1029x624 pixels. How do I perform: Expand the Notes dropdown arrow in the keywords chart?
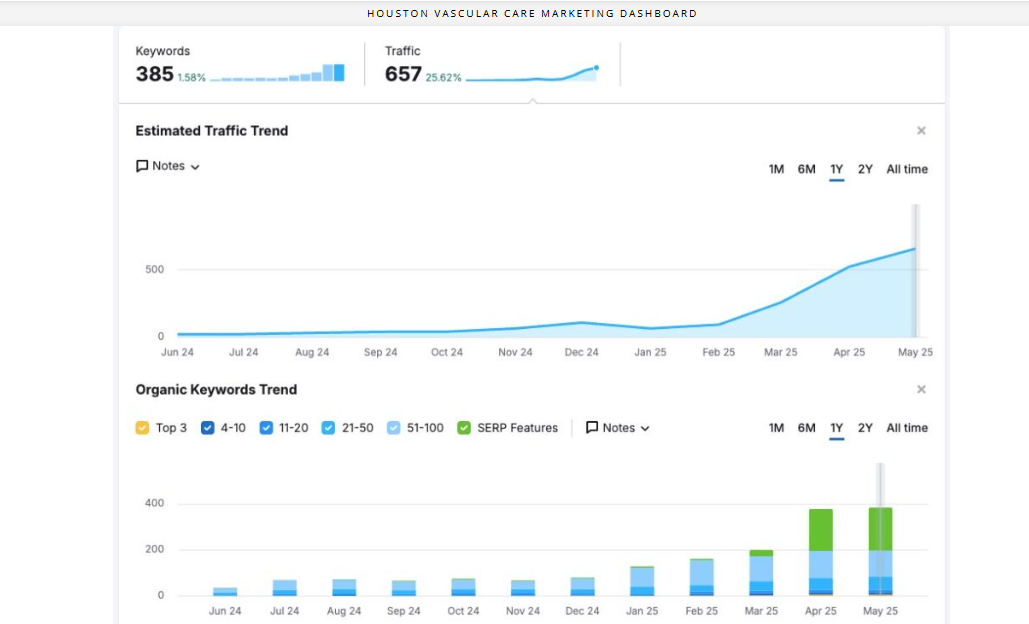click(645, 429)
